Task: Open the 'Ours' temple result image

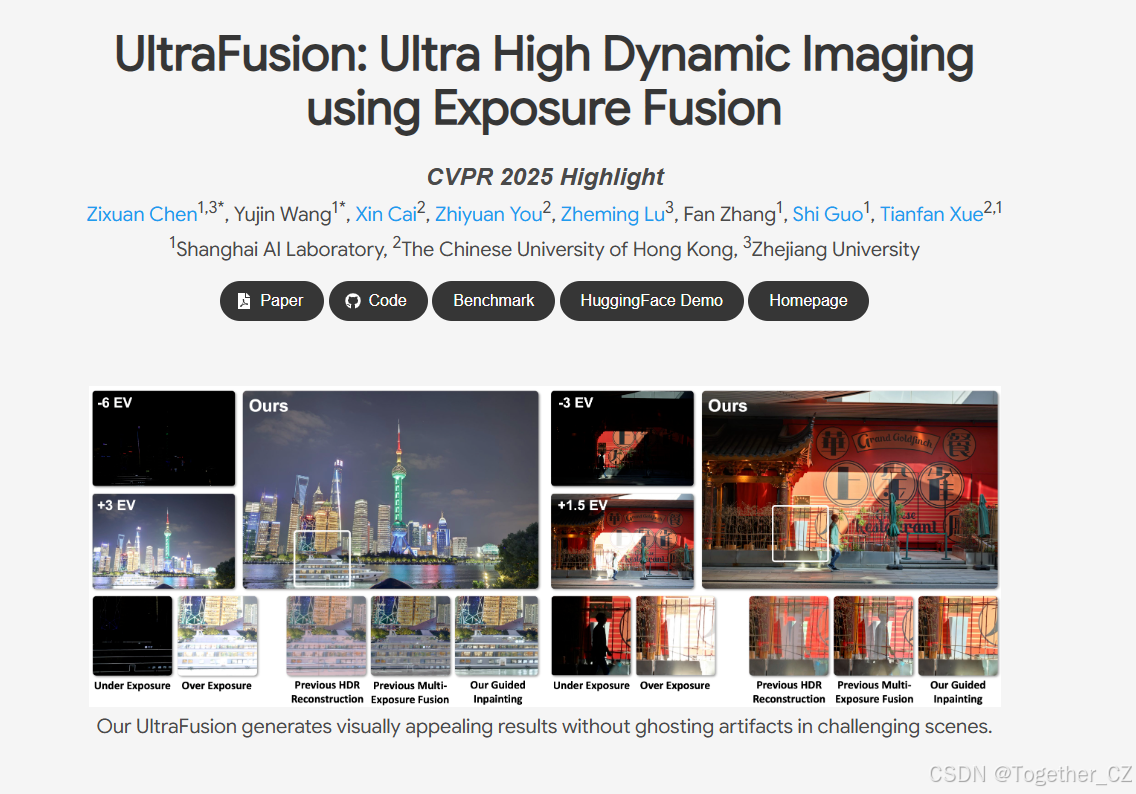Action: pos(850,488)
